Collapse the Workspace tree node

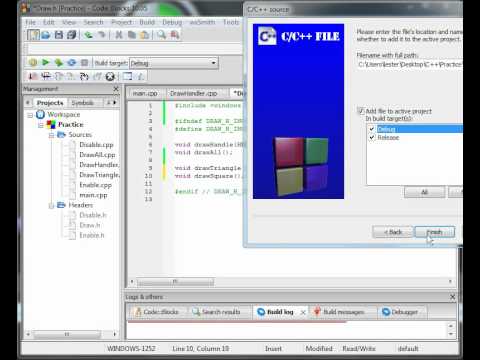[30, 115]
